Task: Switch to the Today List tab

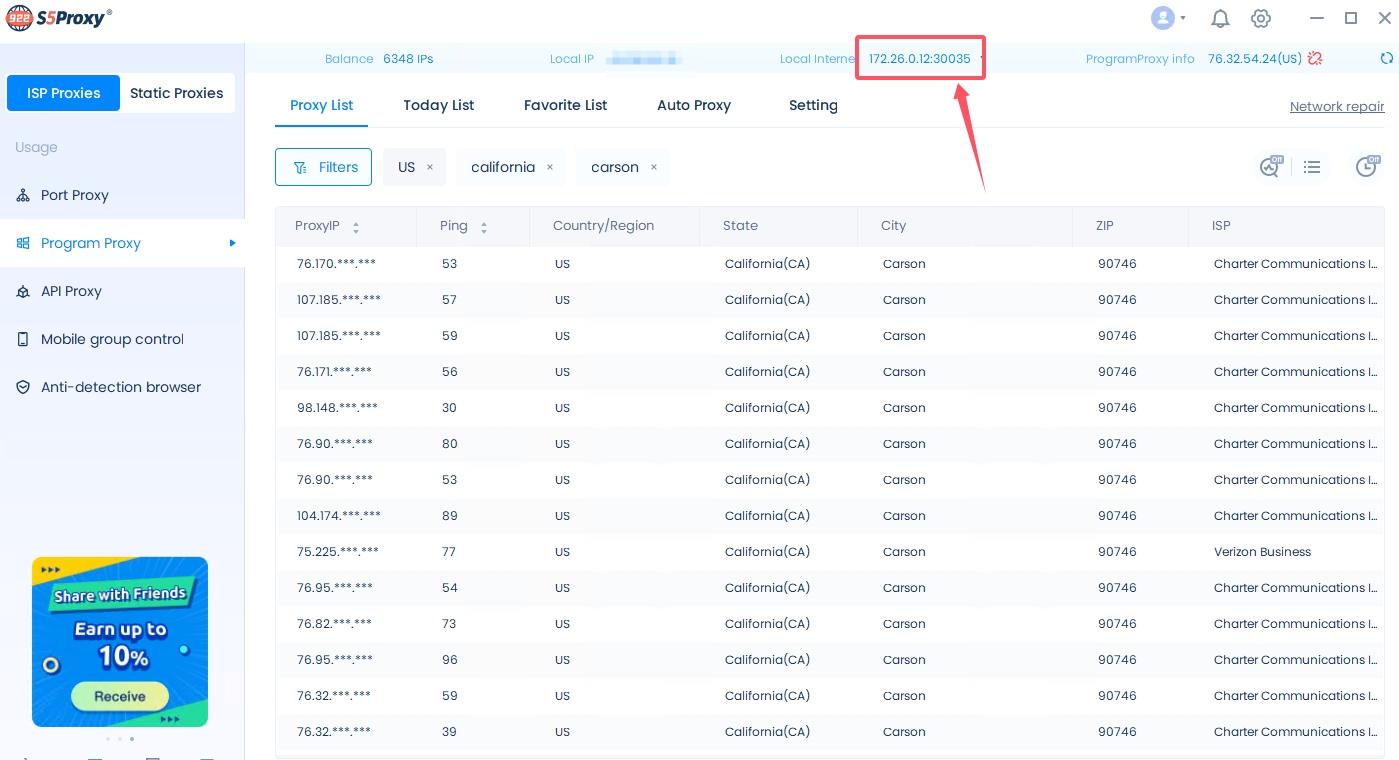Action: point(438,105)
